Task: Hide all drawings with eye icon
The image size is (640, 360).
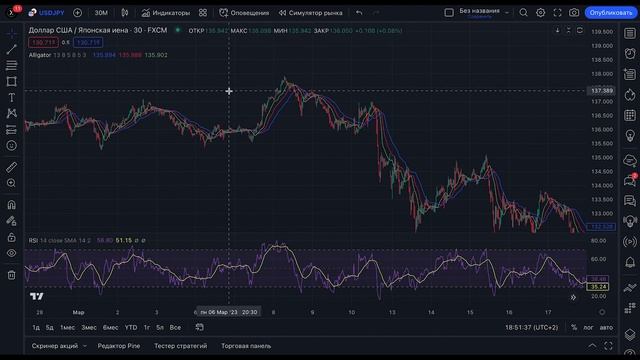Action: point(11,253)
